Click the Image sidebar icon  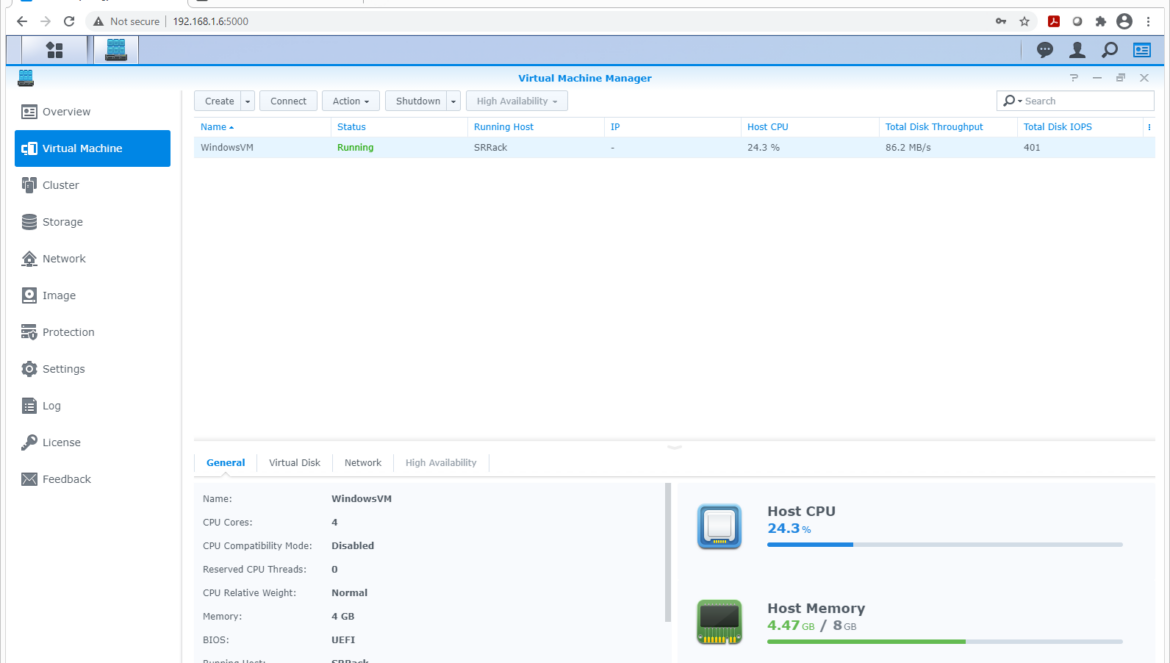(x=29, y=295)
